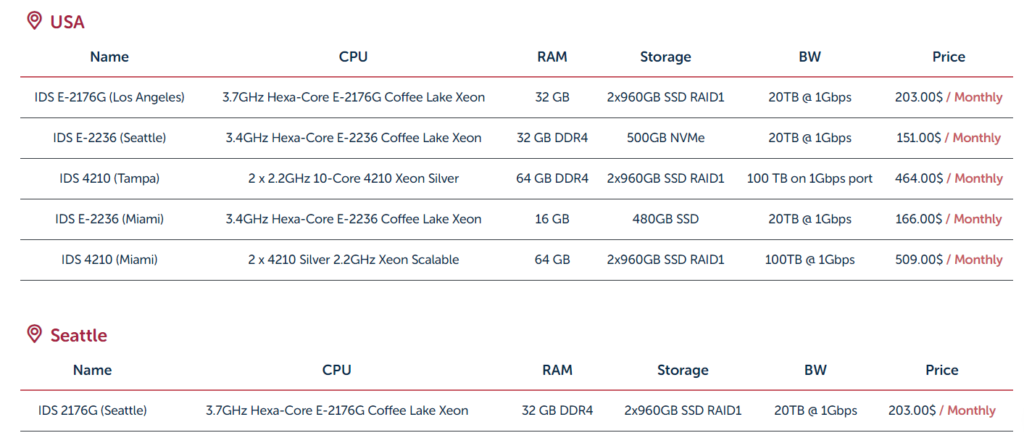Viewport: 1024px width, 446px height.
Task: Click the 151.00$ Monthly price
Action: (x=948, y=138)
